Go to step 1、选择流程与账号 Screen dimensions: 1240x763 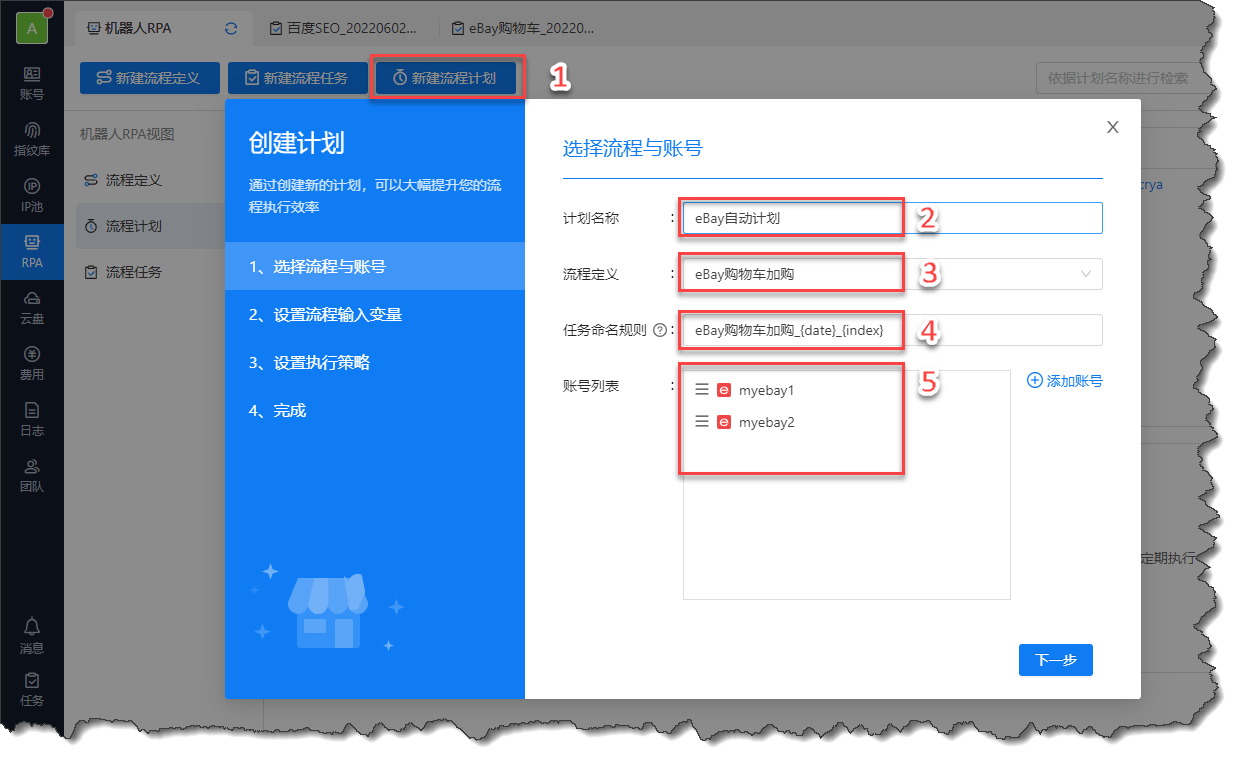click(375, 266)
